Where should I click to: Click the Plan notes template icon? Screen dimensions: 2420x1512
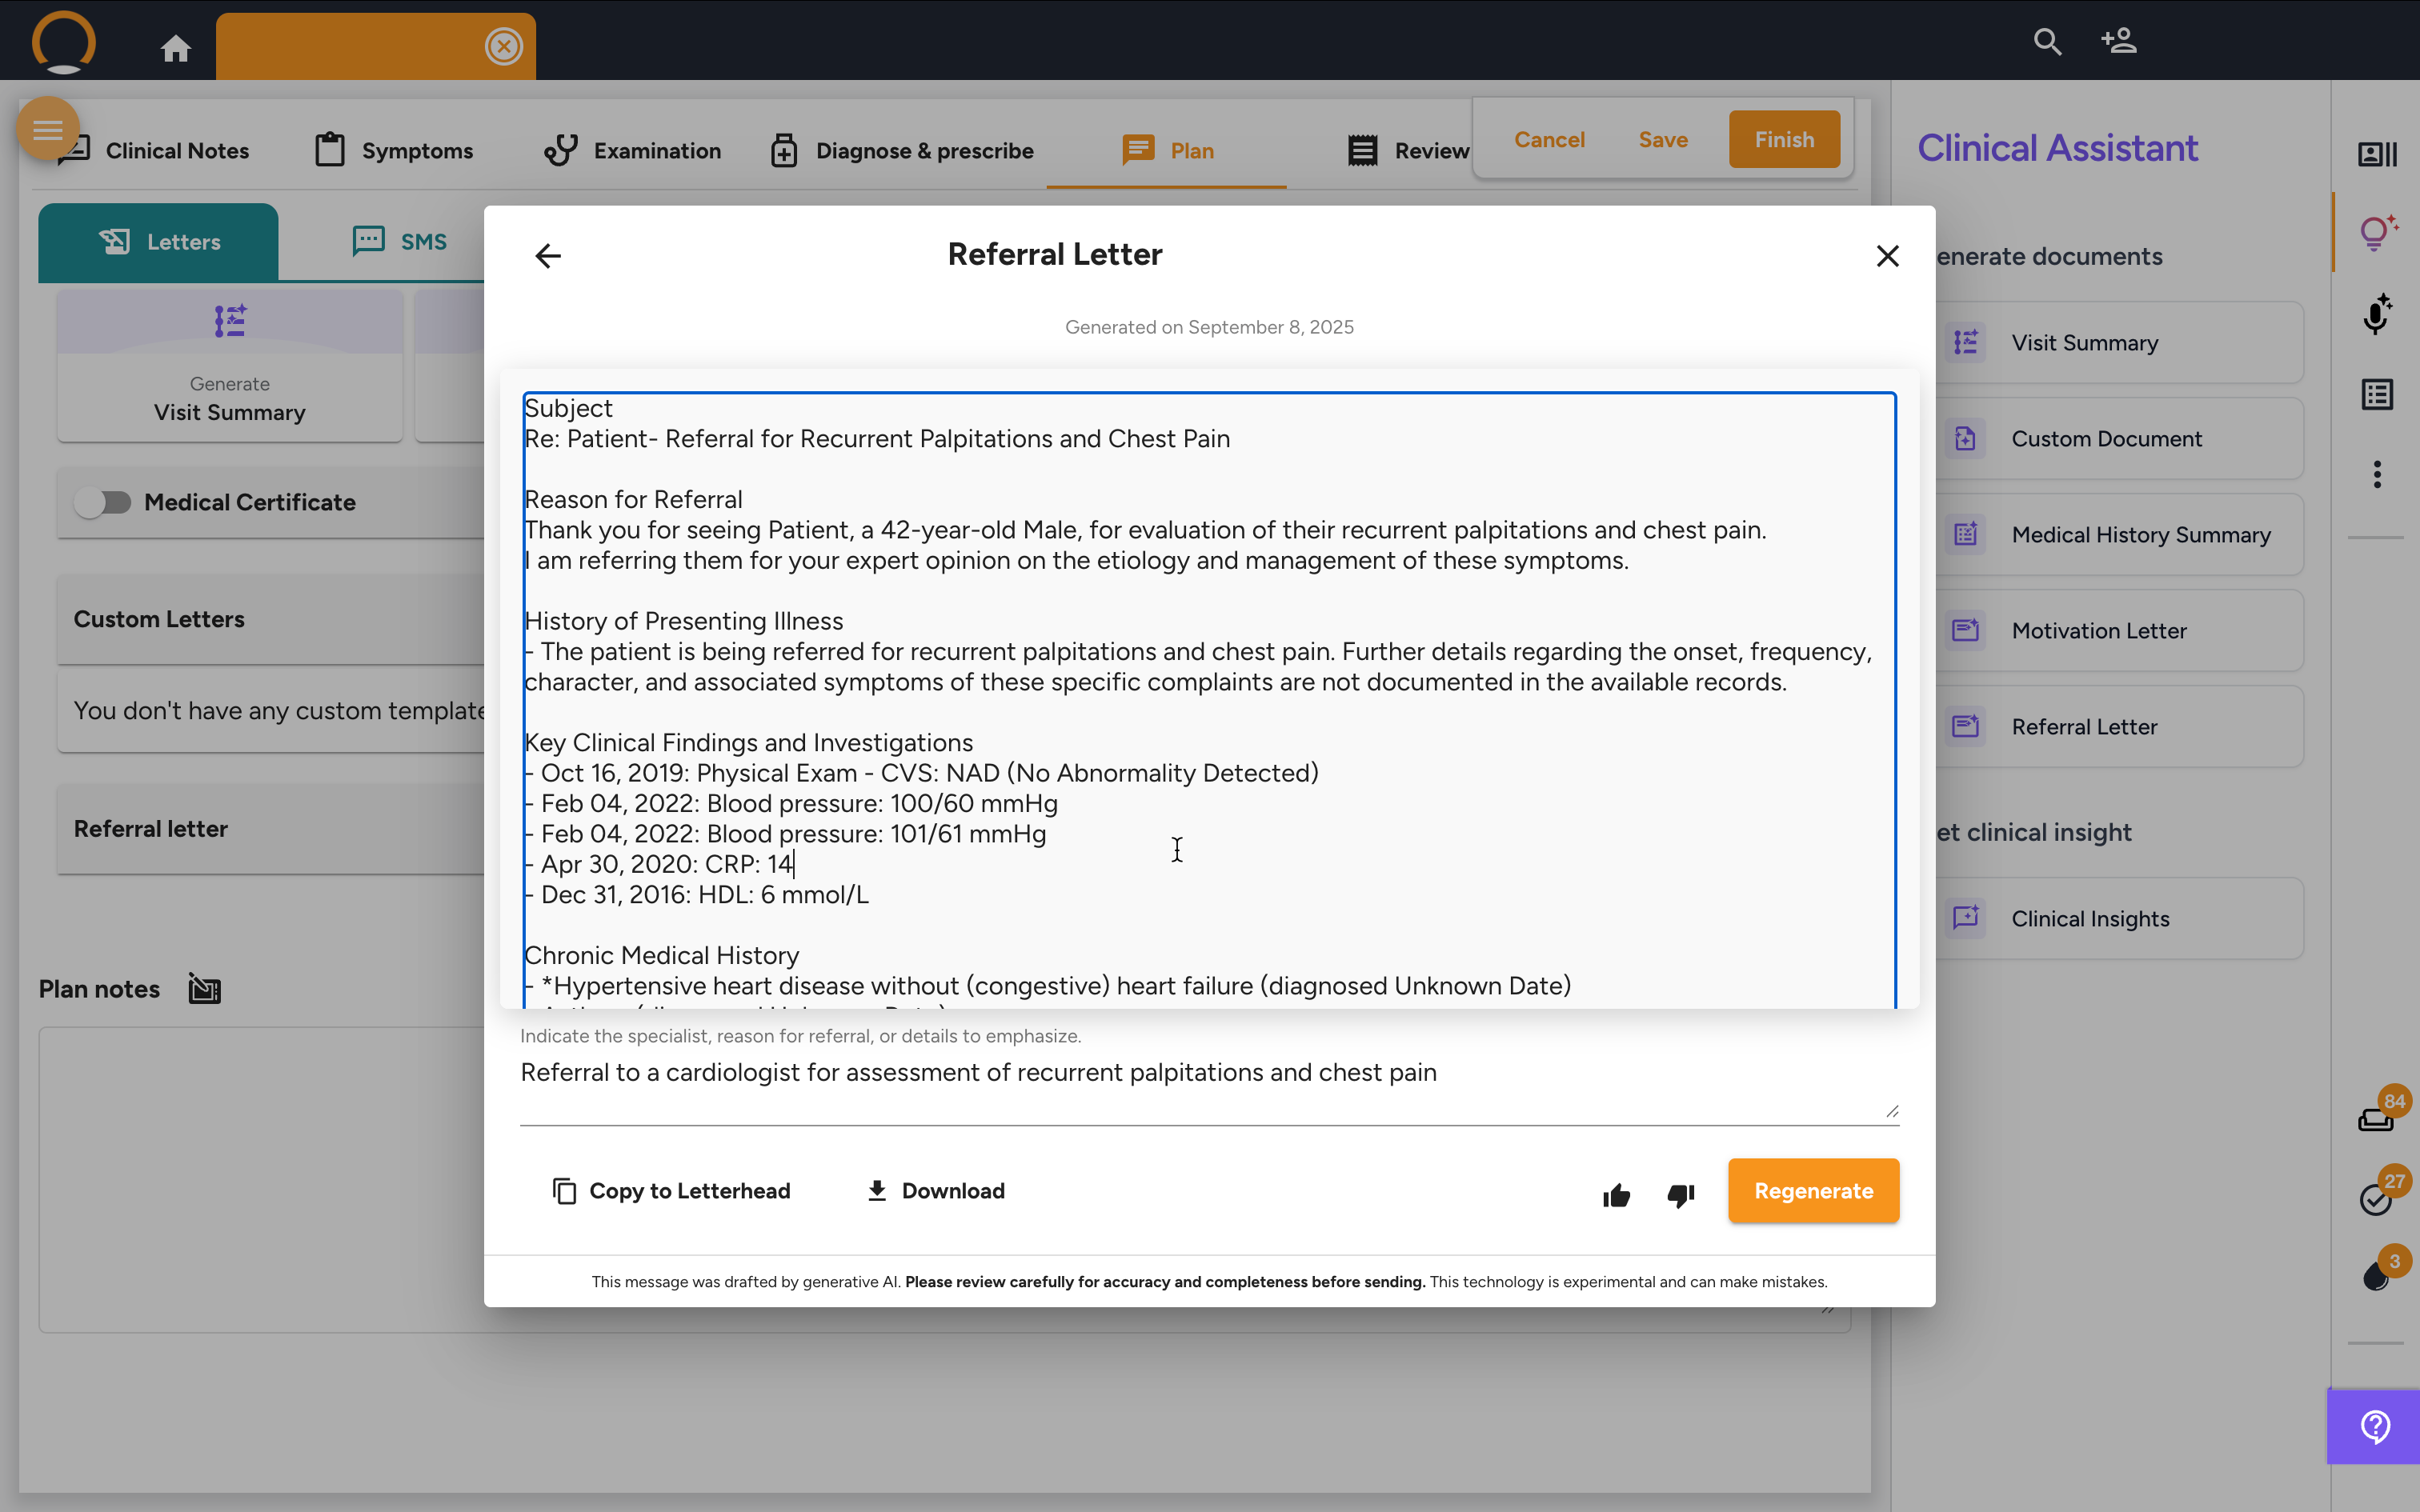[205, 989]
